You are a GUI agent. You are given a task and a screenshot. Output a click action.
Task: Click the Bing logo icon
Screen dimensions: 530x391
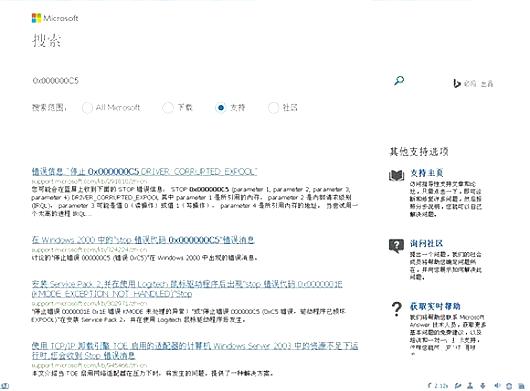pyautogui.click(x=457, y=83)
